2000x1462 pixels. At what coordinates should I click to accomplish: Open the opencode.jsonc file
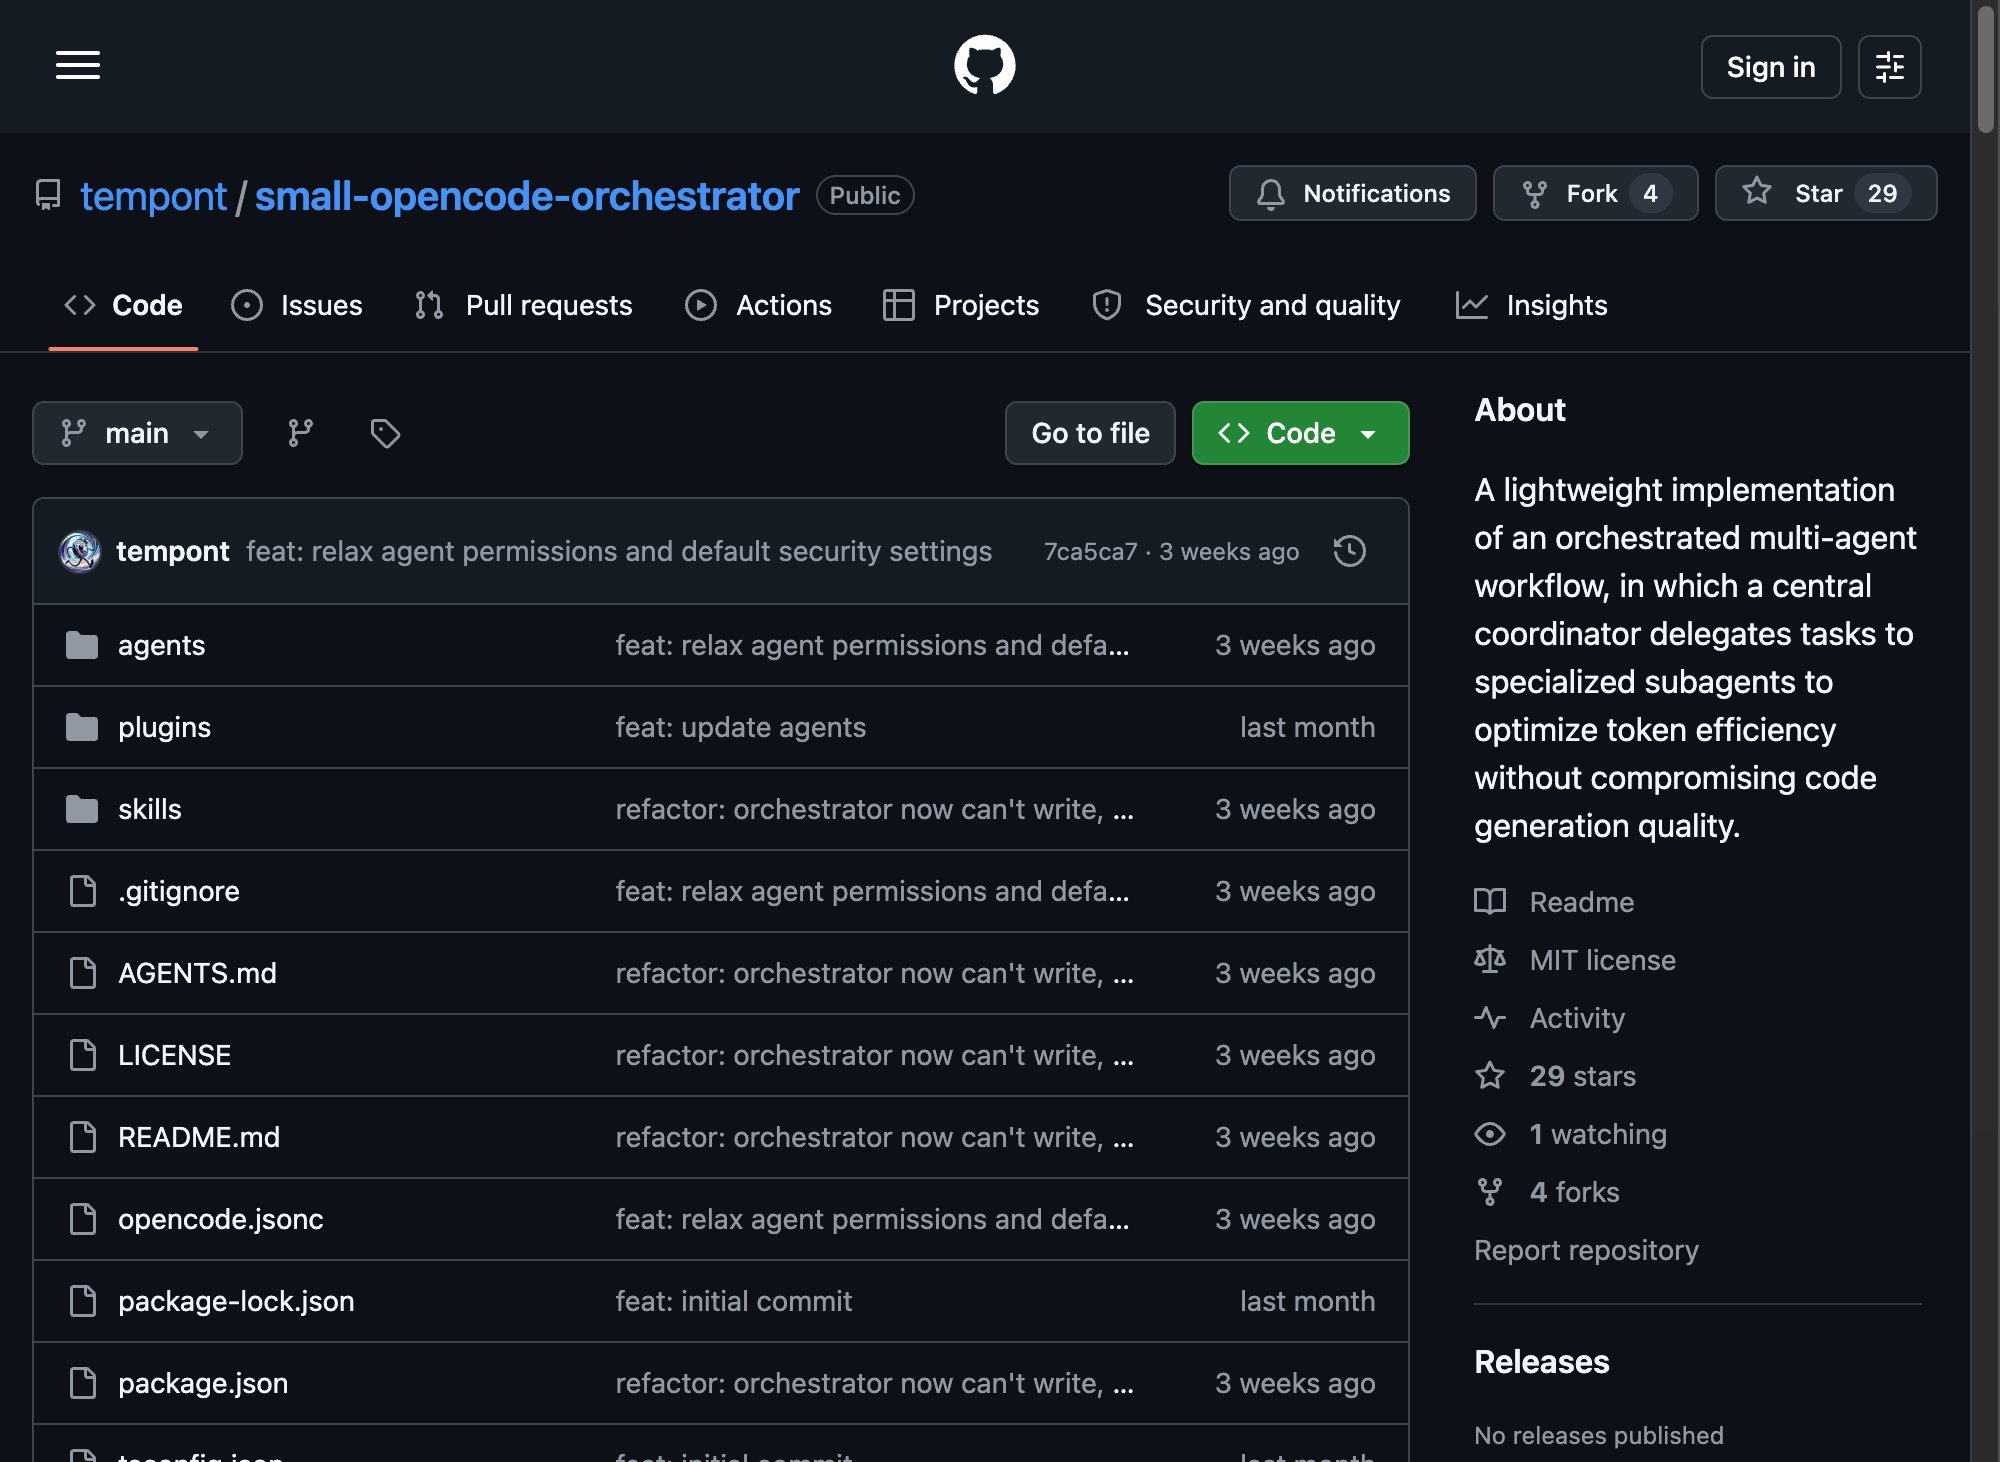[x=221, y=1219]
